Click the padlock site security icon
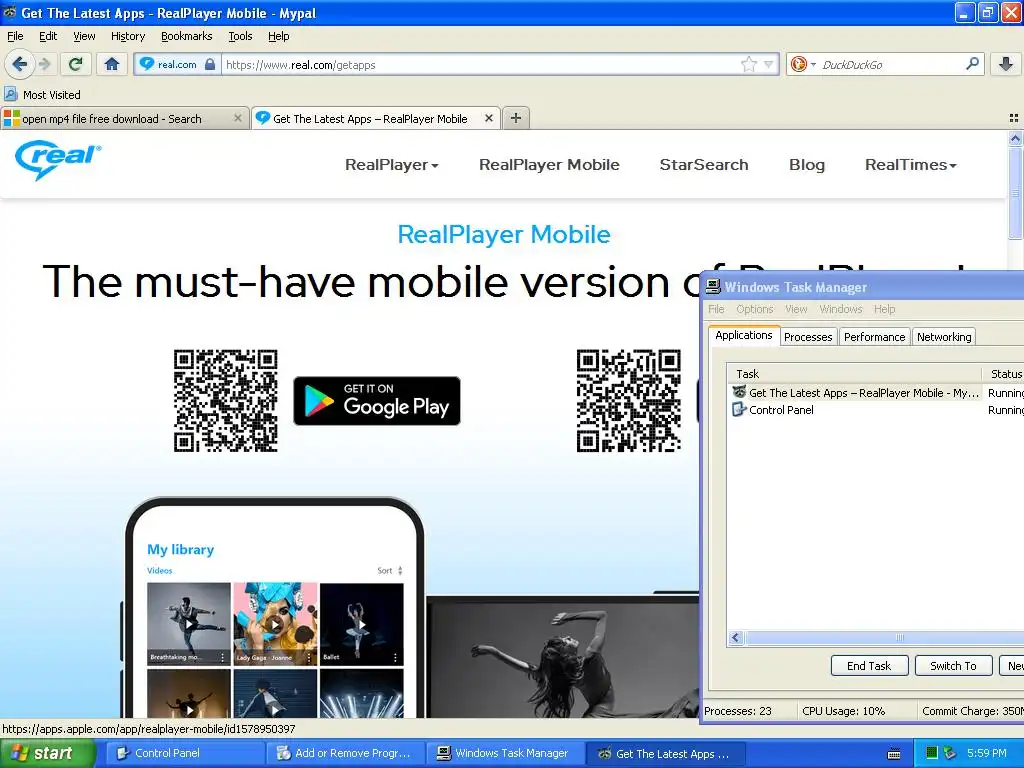The height and width of the screenshot is (768, 1024). coord(210,64)
